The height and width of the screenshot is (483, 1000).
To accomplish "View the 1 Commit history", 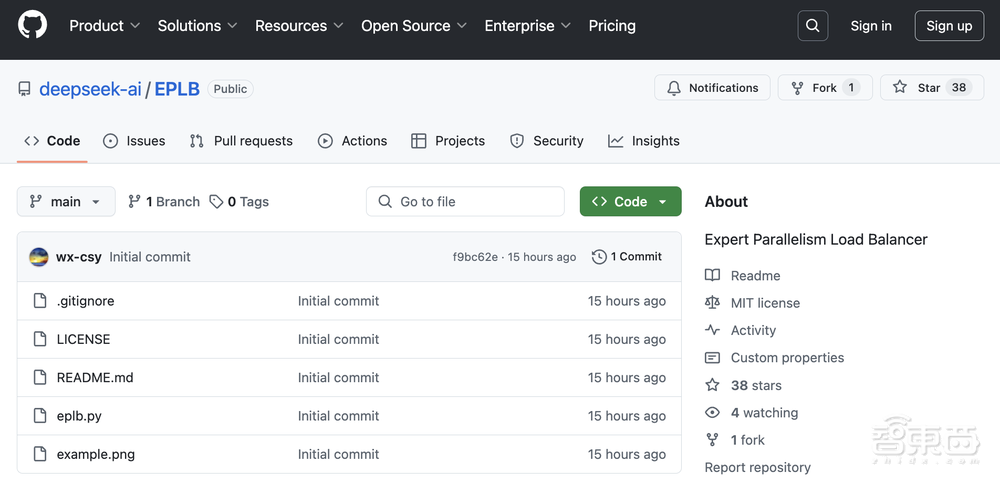I will coord(627,257).
